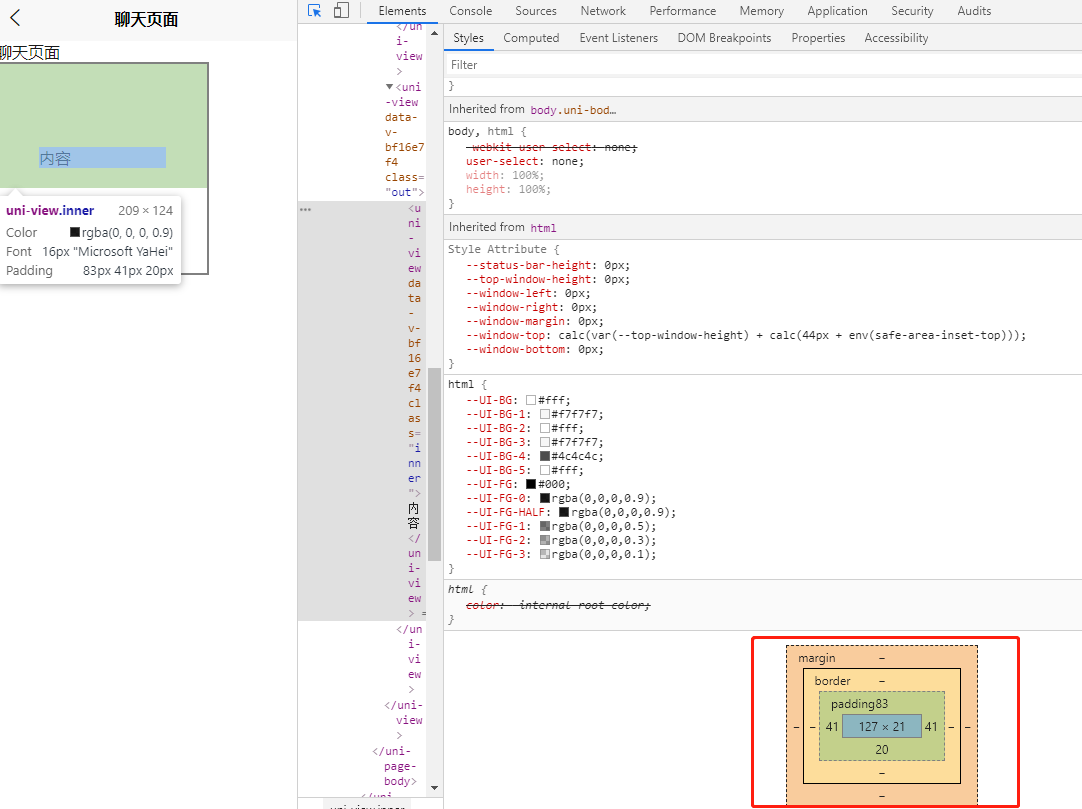Select the Computed sub-tab
The image size is (1082, 809).
click(x=531, y=38)
